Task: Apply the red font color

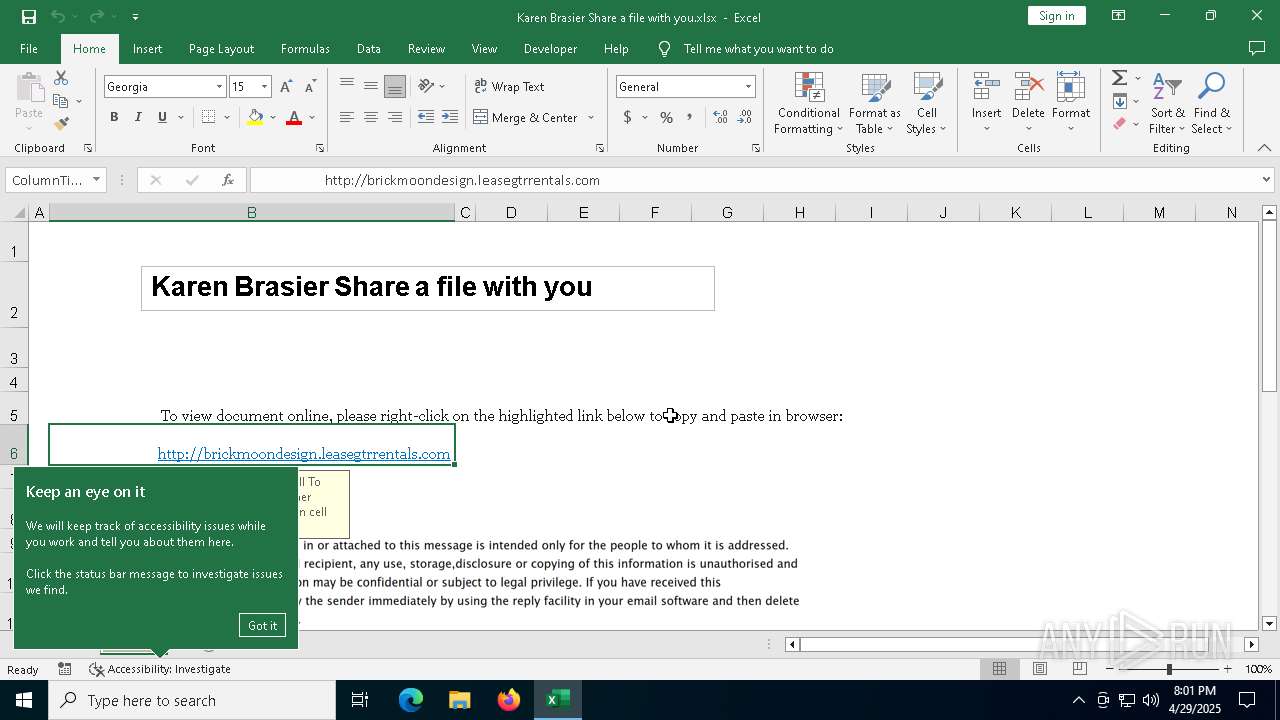Action: (294, 117)
